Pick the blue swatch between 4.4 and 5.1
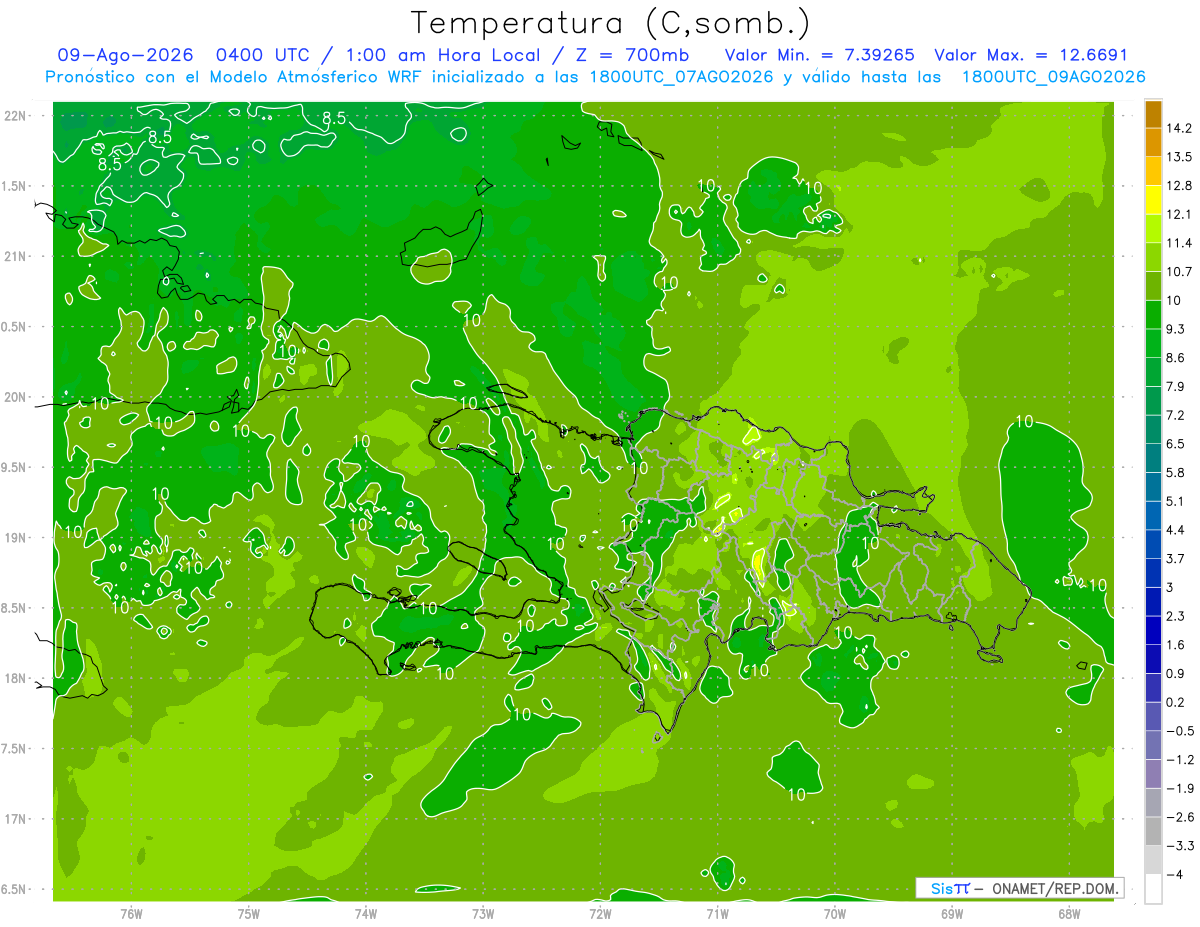The image size is (1200, 927). (x=1153, y=515)
